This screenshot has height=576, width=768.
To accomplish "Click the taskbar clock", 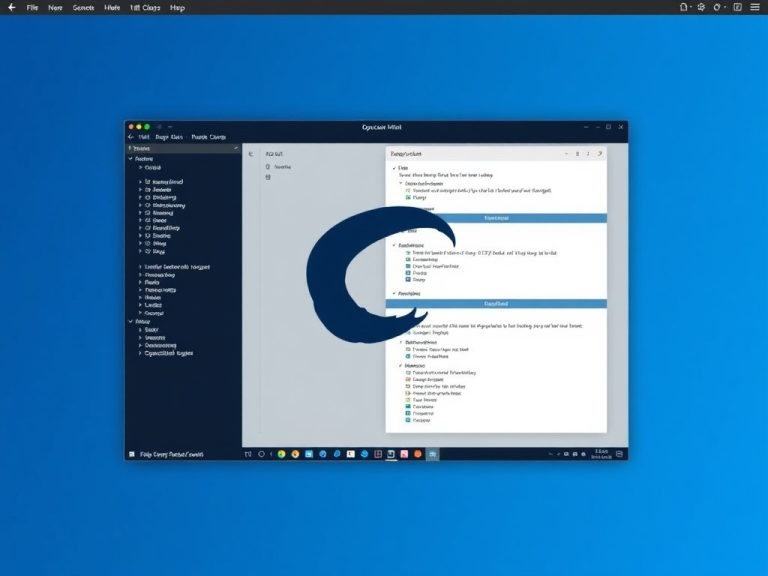I will (601, 454).
